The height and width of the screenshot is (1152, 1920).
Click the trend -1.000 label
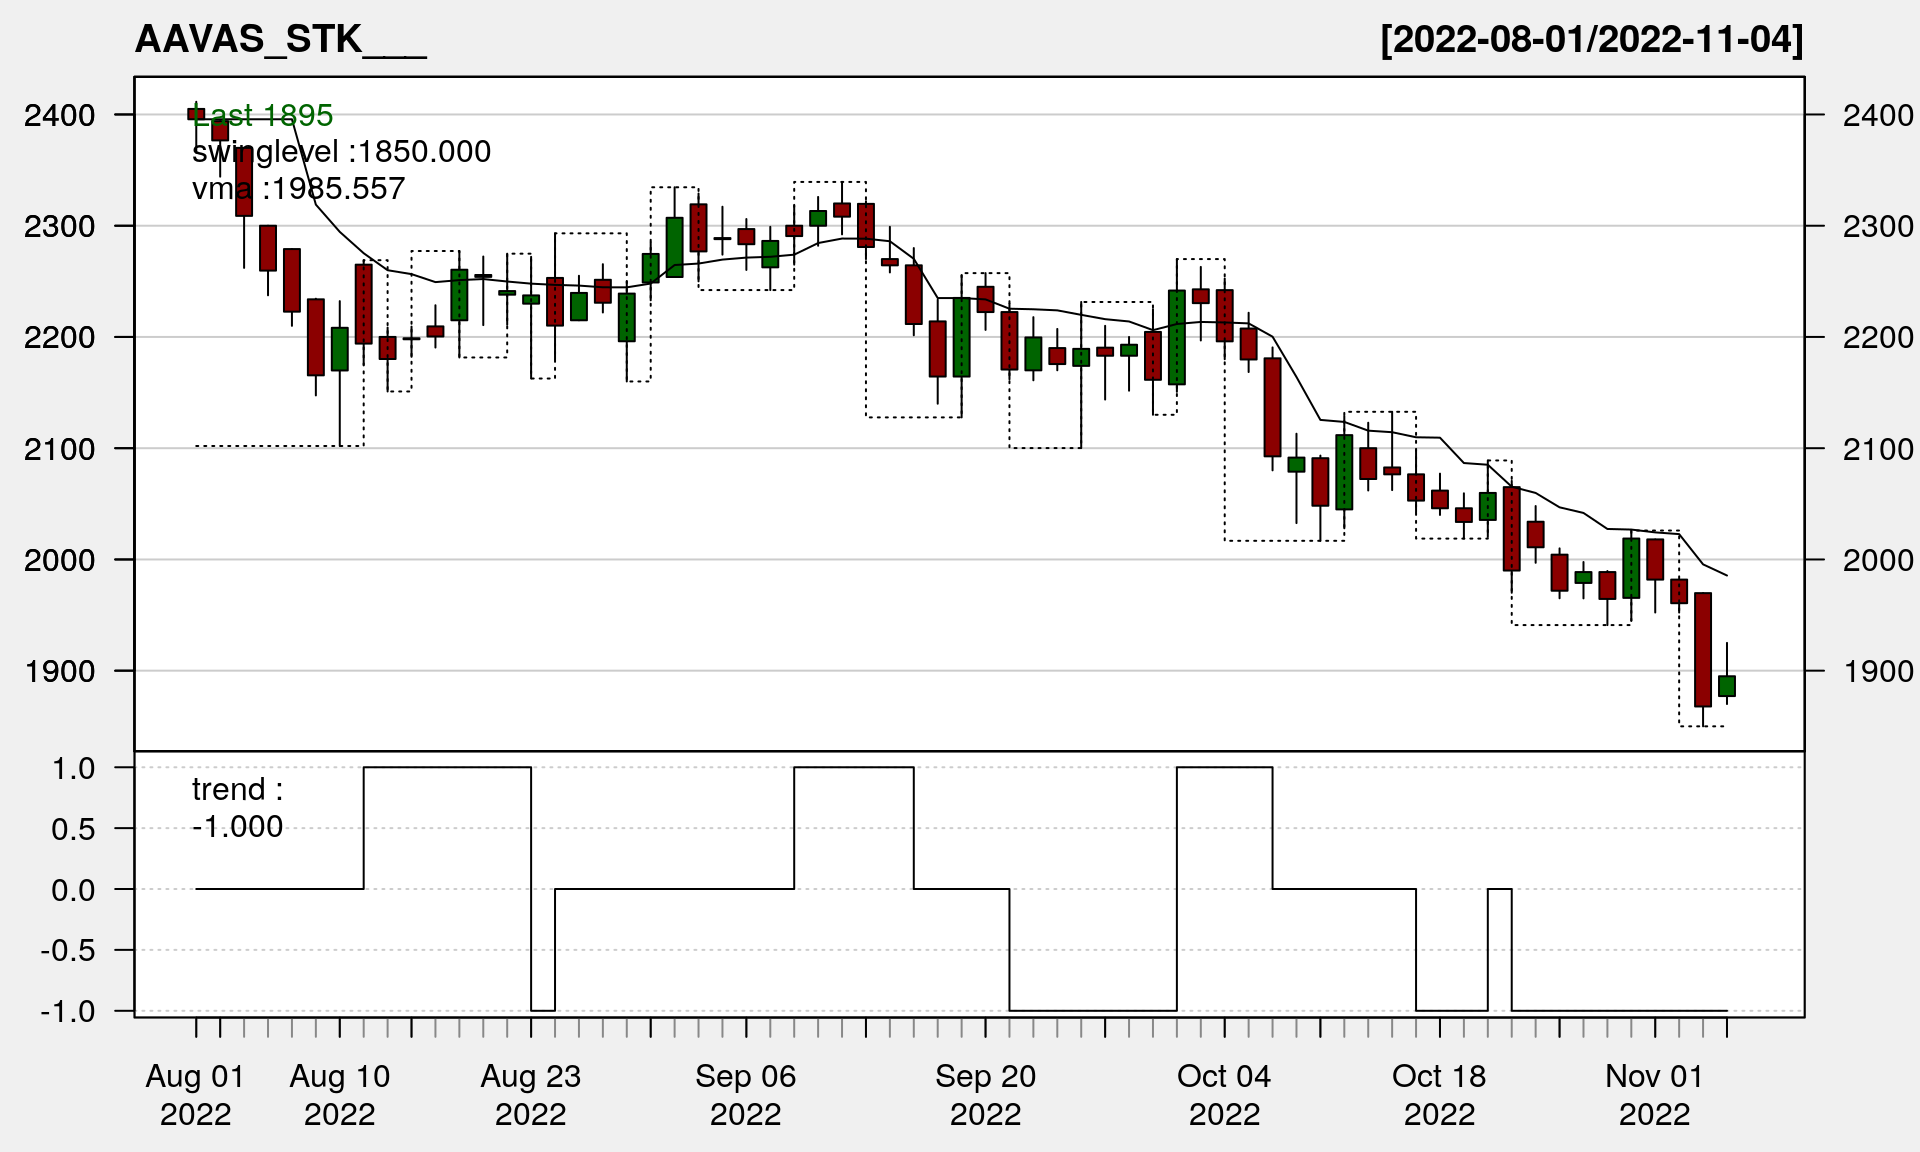(x=237, y=808)
